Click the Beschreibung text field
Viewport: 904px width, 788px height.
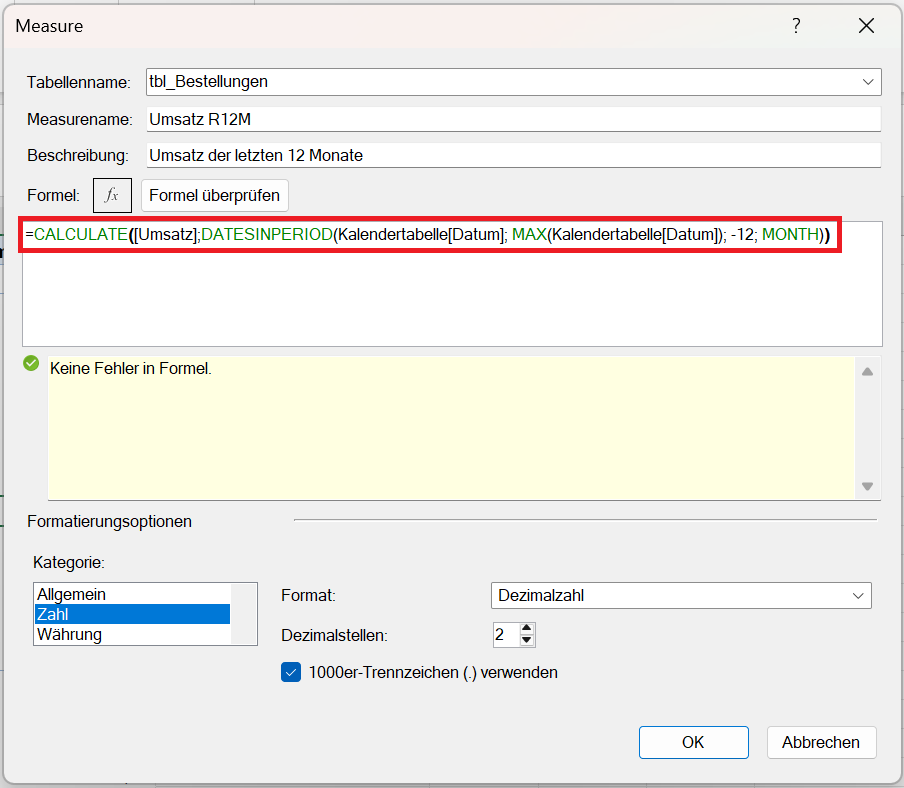click(512, 155)
